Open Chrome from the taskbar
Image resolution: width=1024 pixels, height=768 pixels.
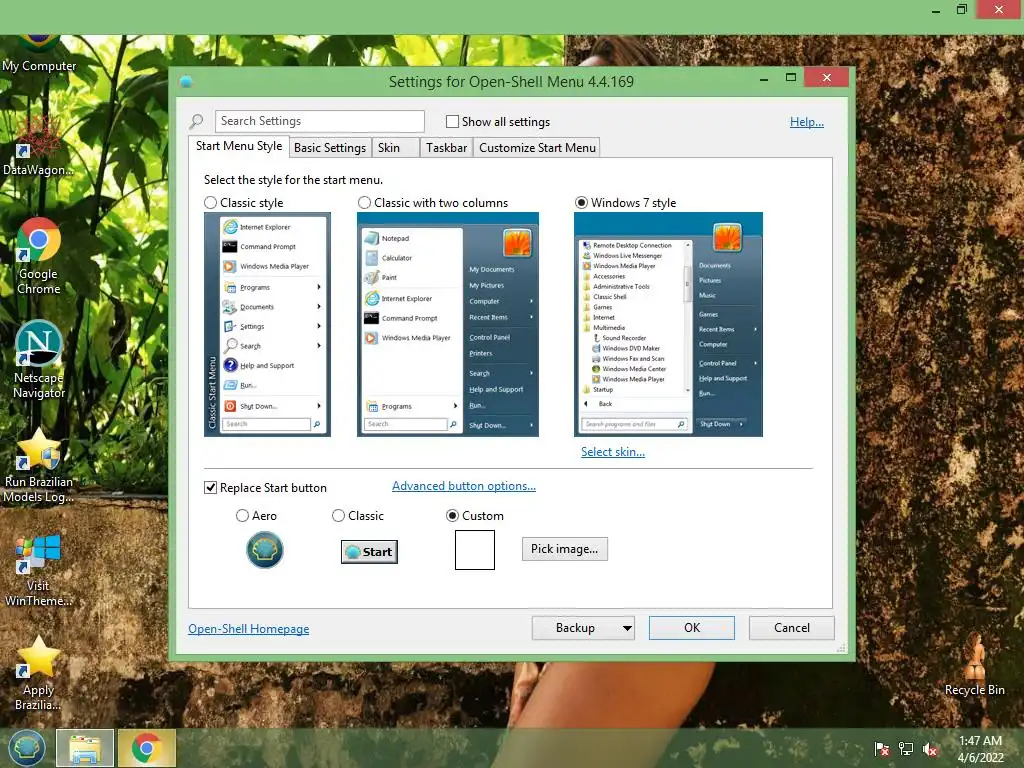tap(146, 748)
